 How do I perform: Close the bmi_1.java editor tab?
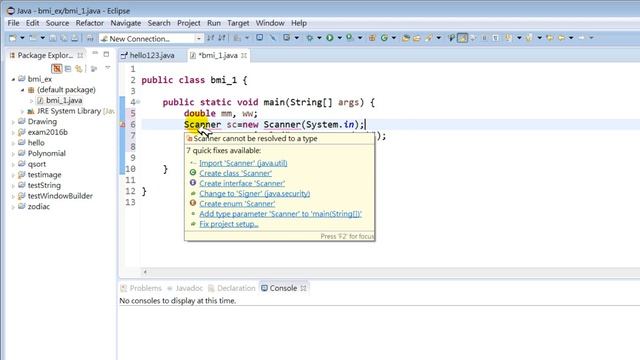click(x=244, y=56)
